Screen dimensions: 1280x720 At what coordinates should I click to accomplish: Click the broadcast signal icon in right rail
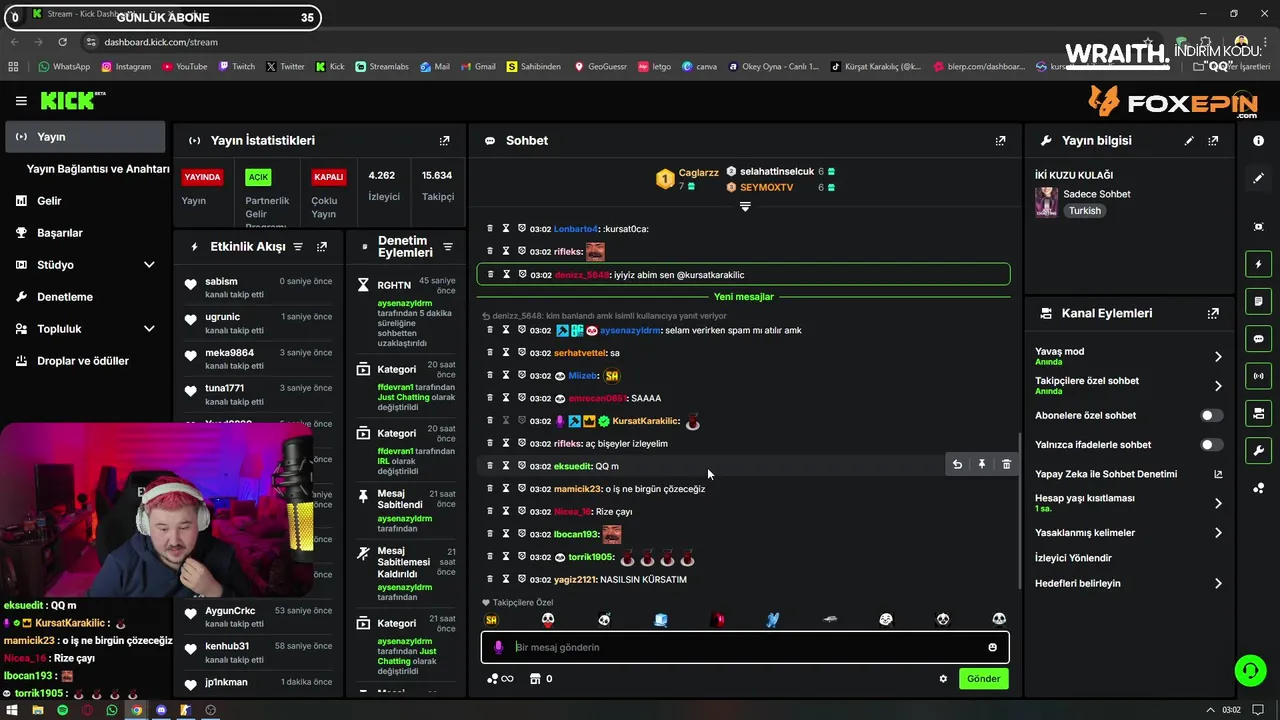click(1258, 376)
